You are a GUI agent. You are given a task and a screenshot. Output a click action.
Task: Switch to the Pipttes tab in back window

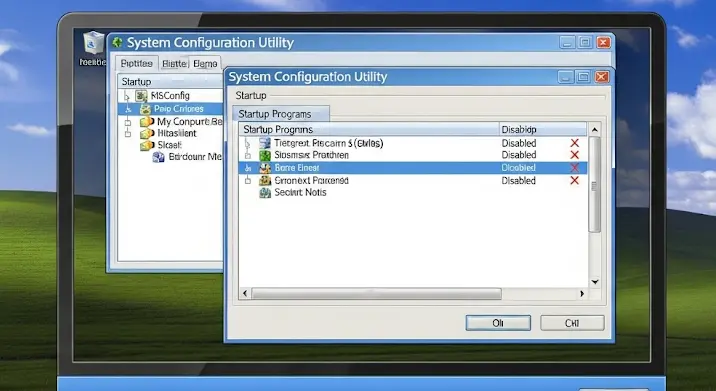[x=137, y=63]
